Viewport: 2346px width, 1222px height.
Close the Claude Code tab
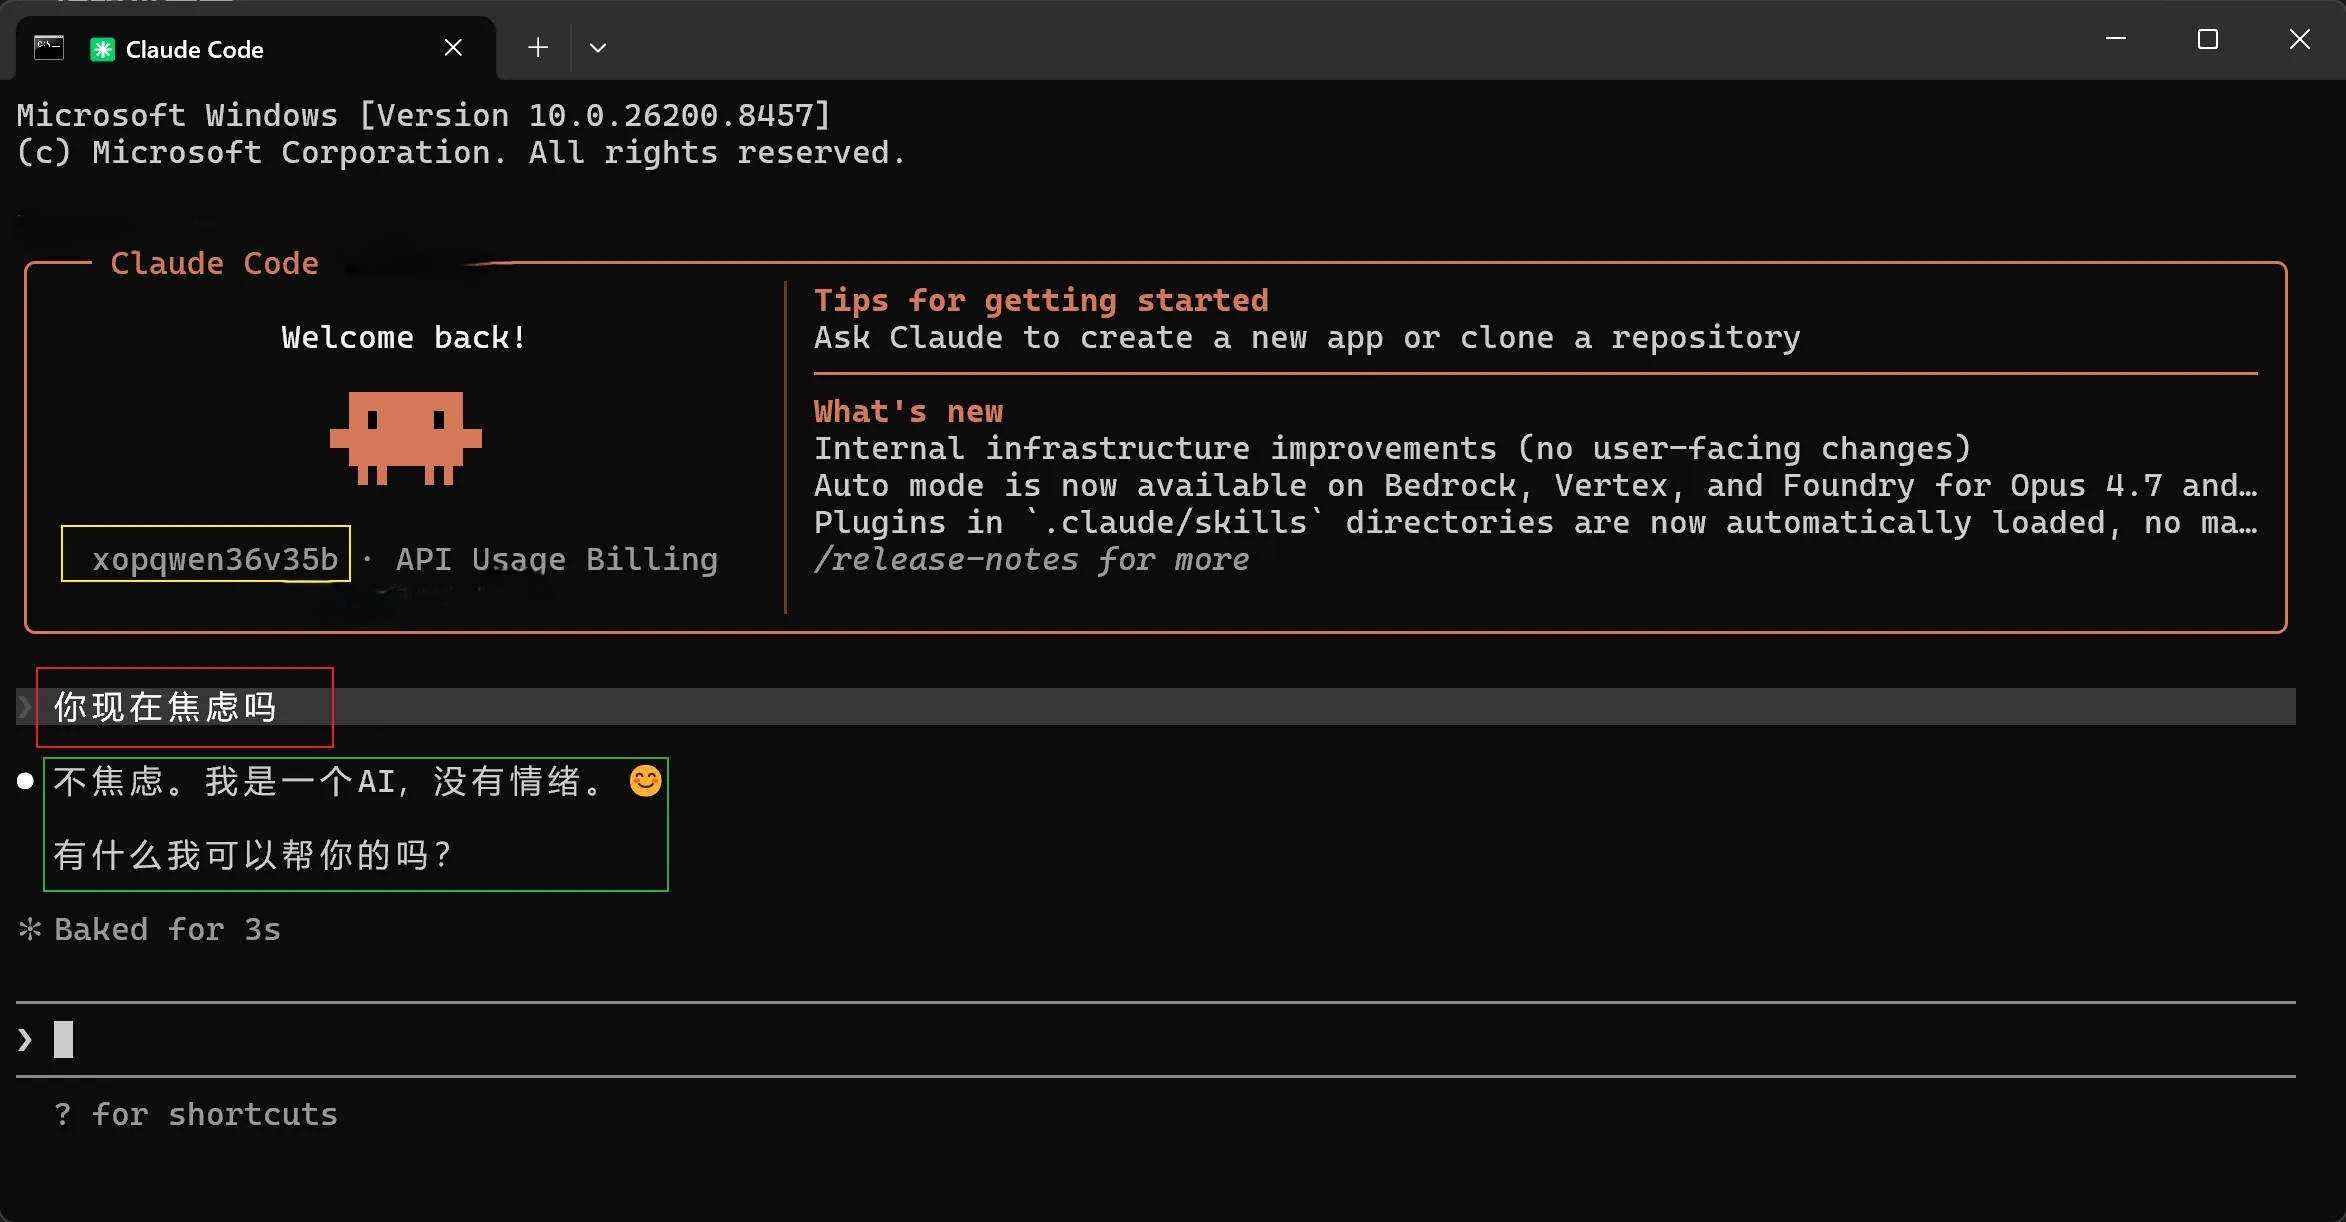453,48
